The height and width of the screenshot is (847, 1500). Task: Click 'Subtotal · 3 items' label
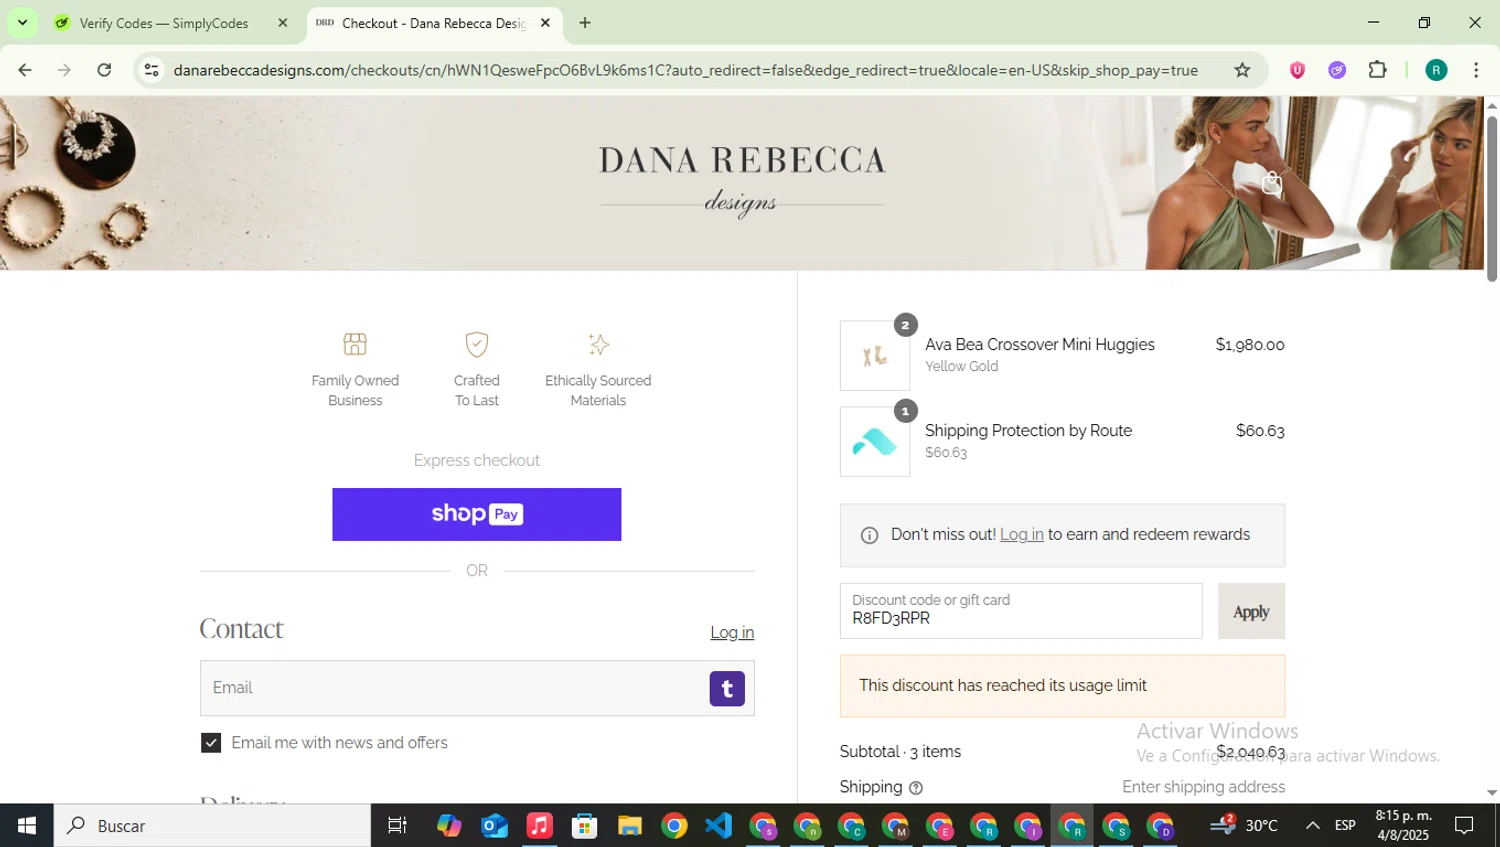[x=900, y=752]
